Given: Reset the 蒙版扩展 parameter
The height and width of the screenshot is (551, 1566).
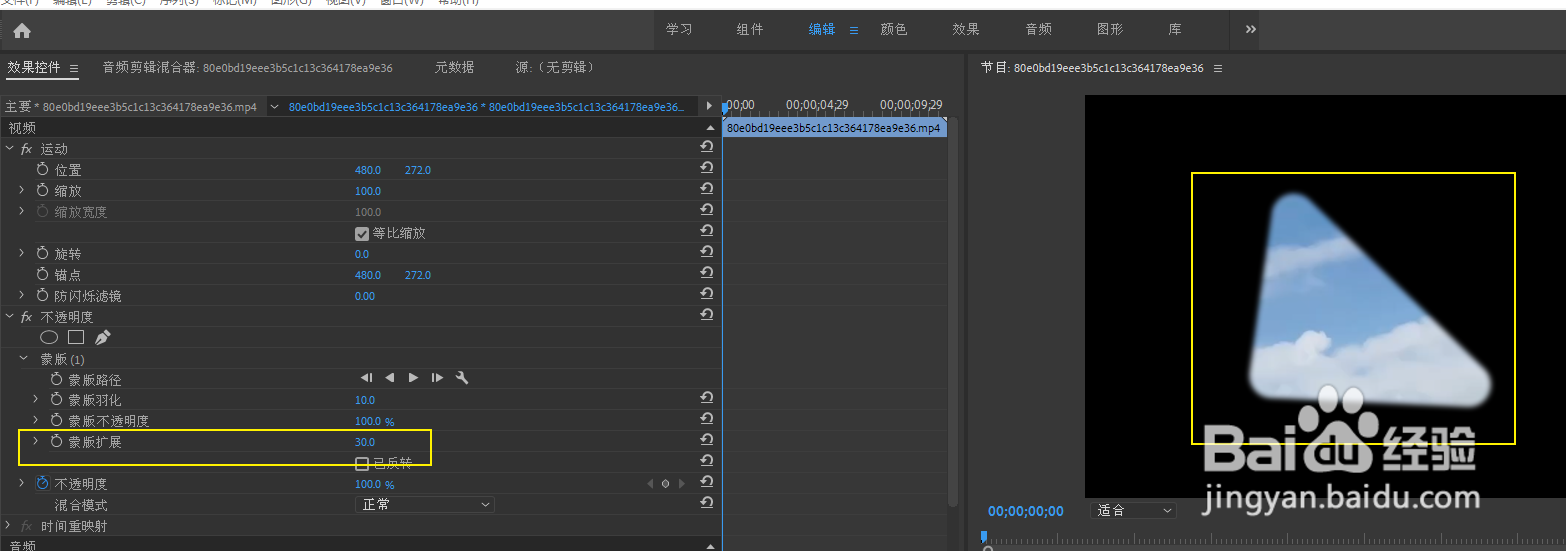Looking at the screenshot, I should [x=707, y=440].
